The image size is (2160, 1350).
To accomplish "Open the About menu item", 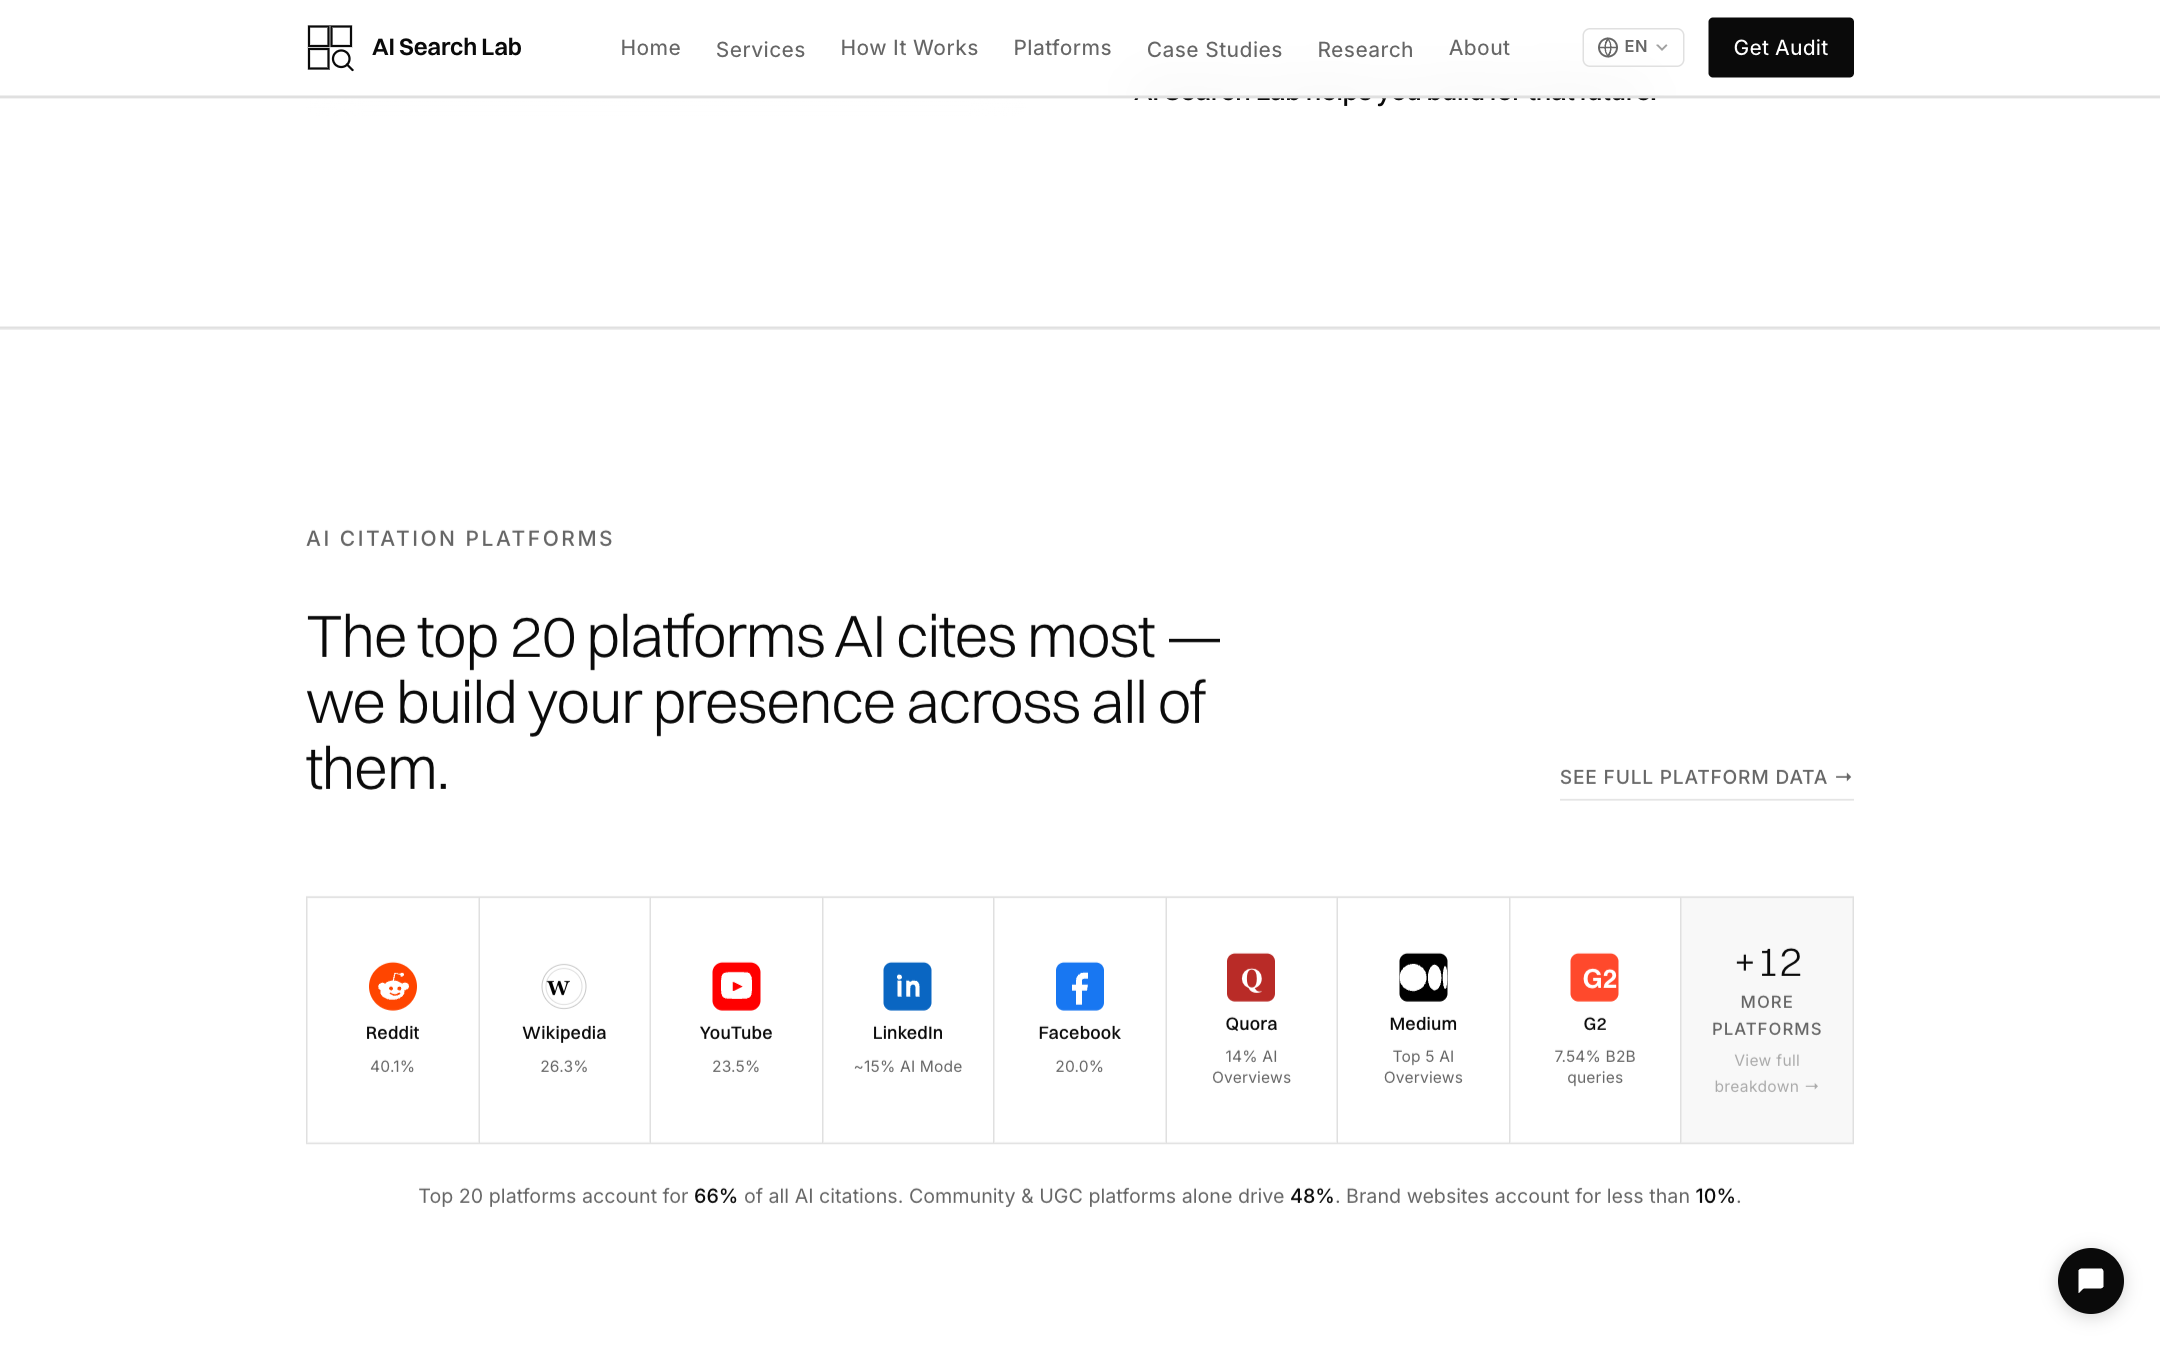I will (1479, 48).
